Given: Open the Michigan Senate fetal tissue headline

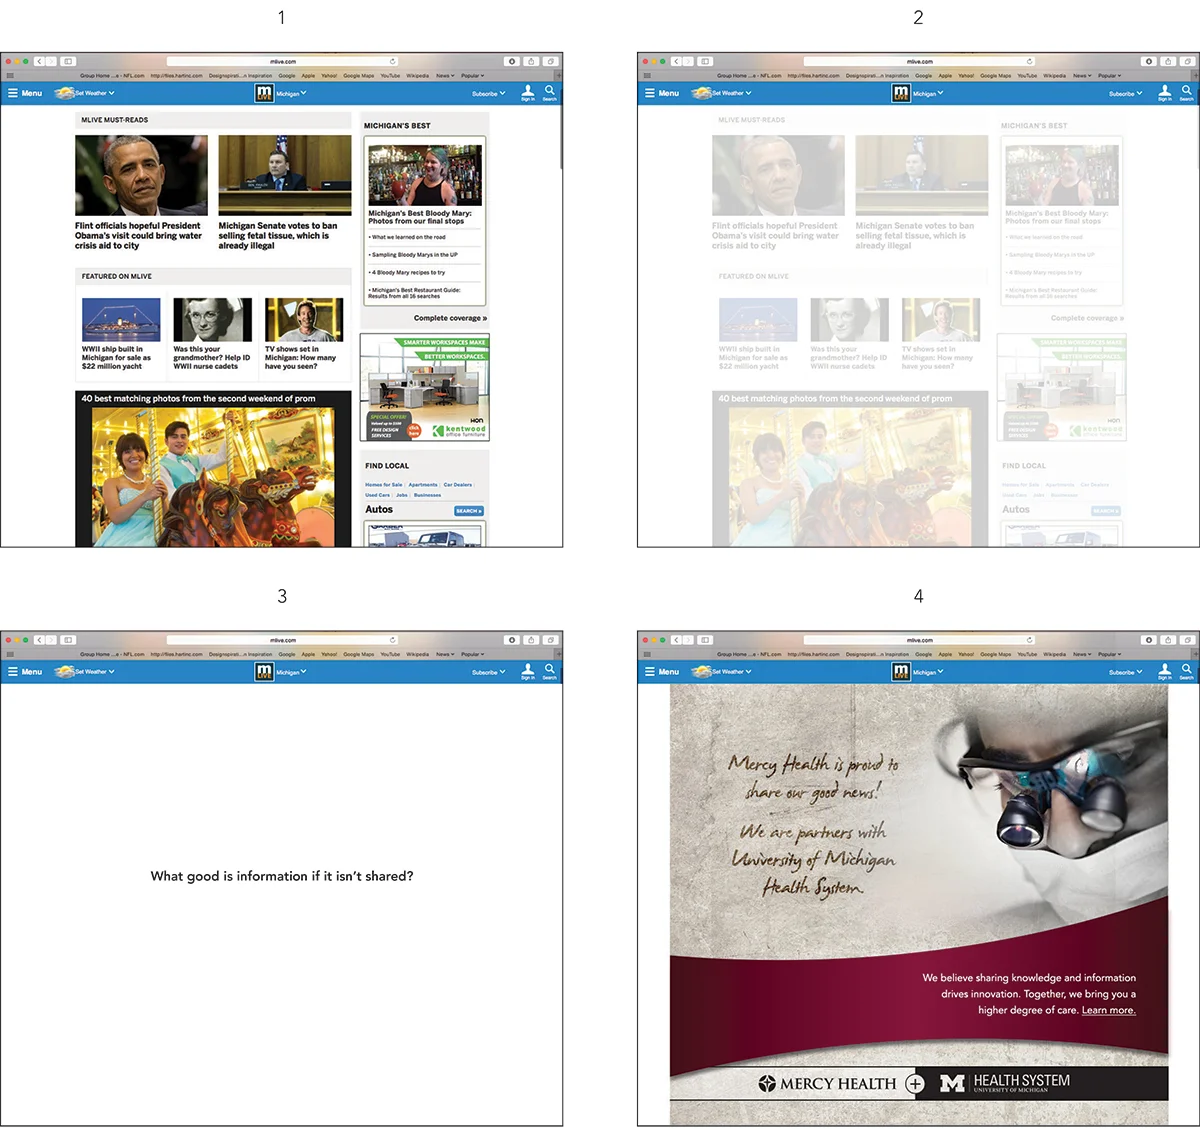Looking at the screenshot, I should pyautogui.click(x=278, y=236).
